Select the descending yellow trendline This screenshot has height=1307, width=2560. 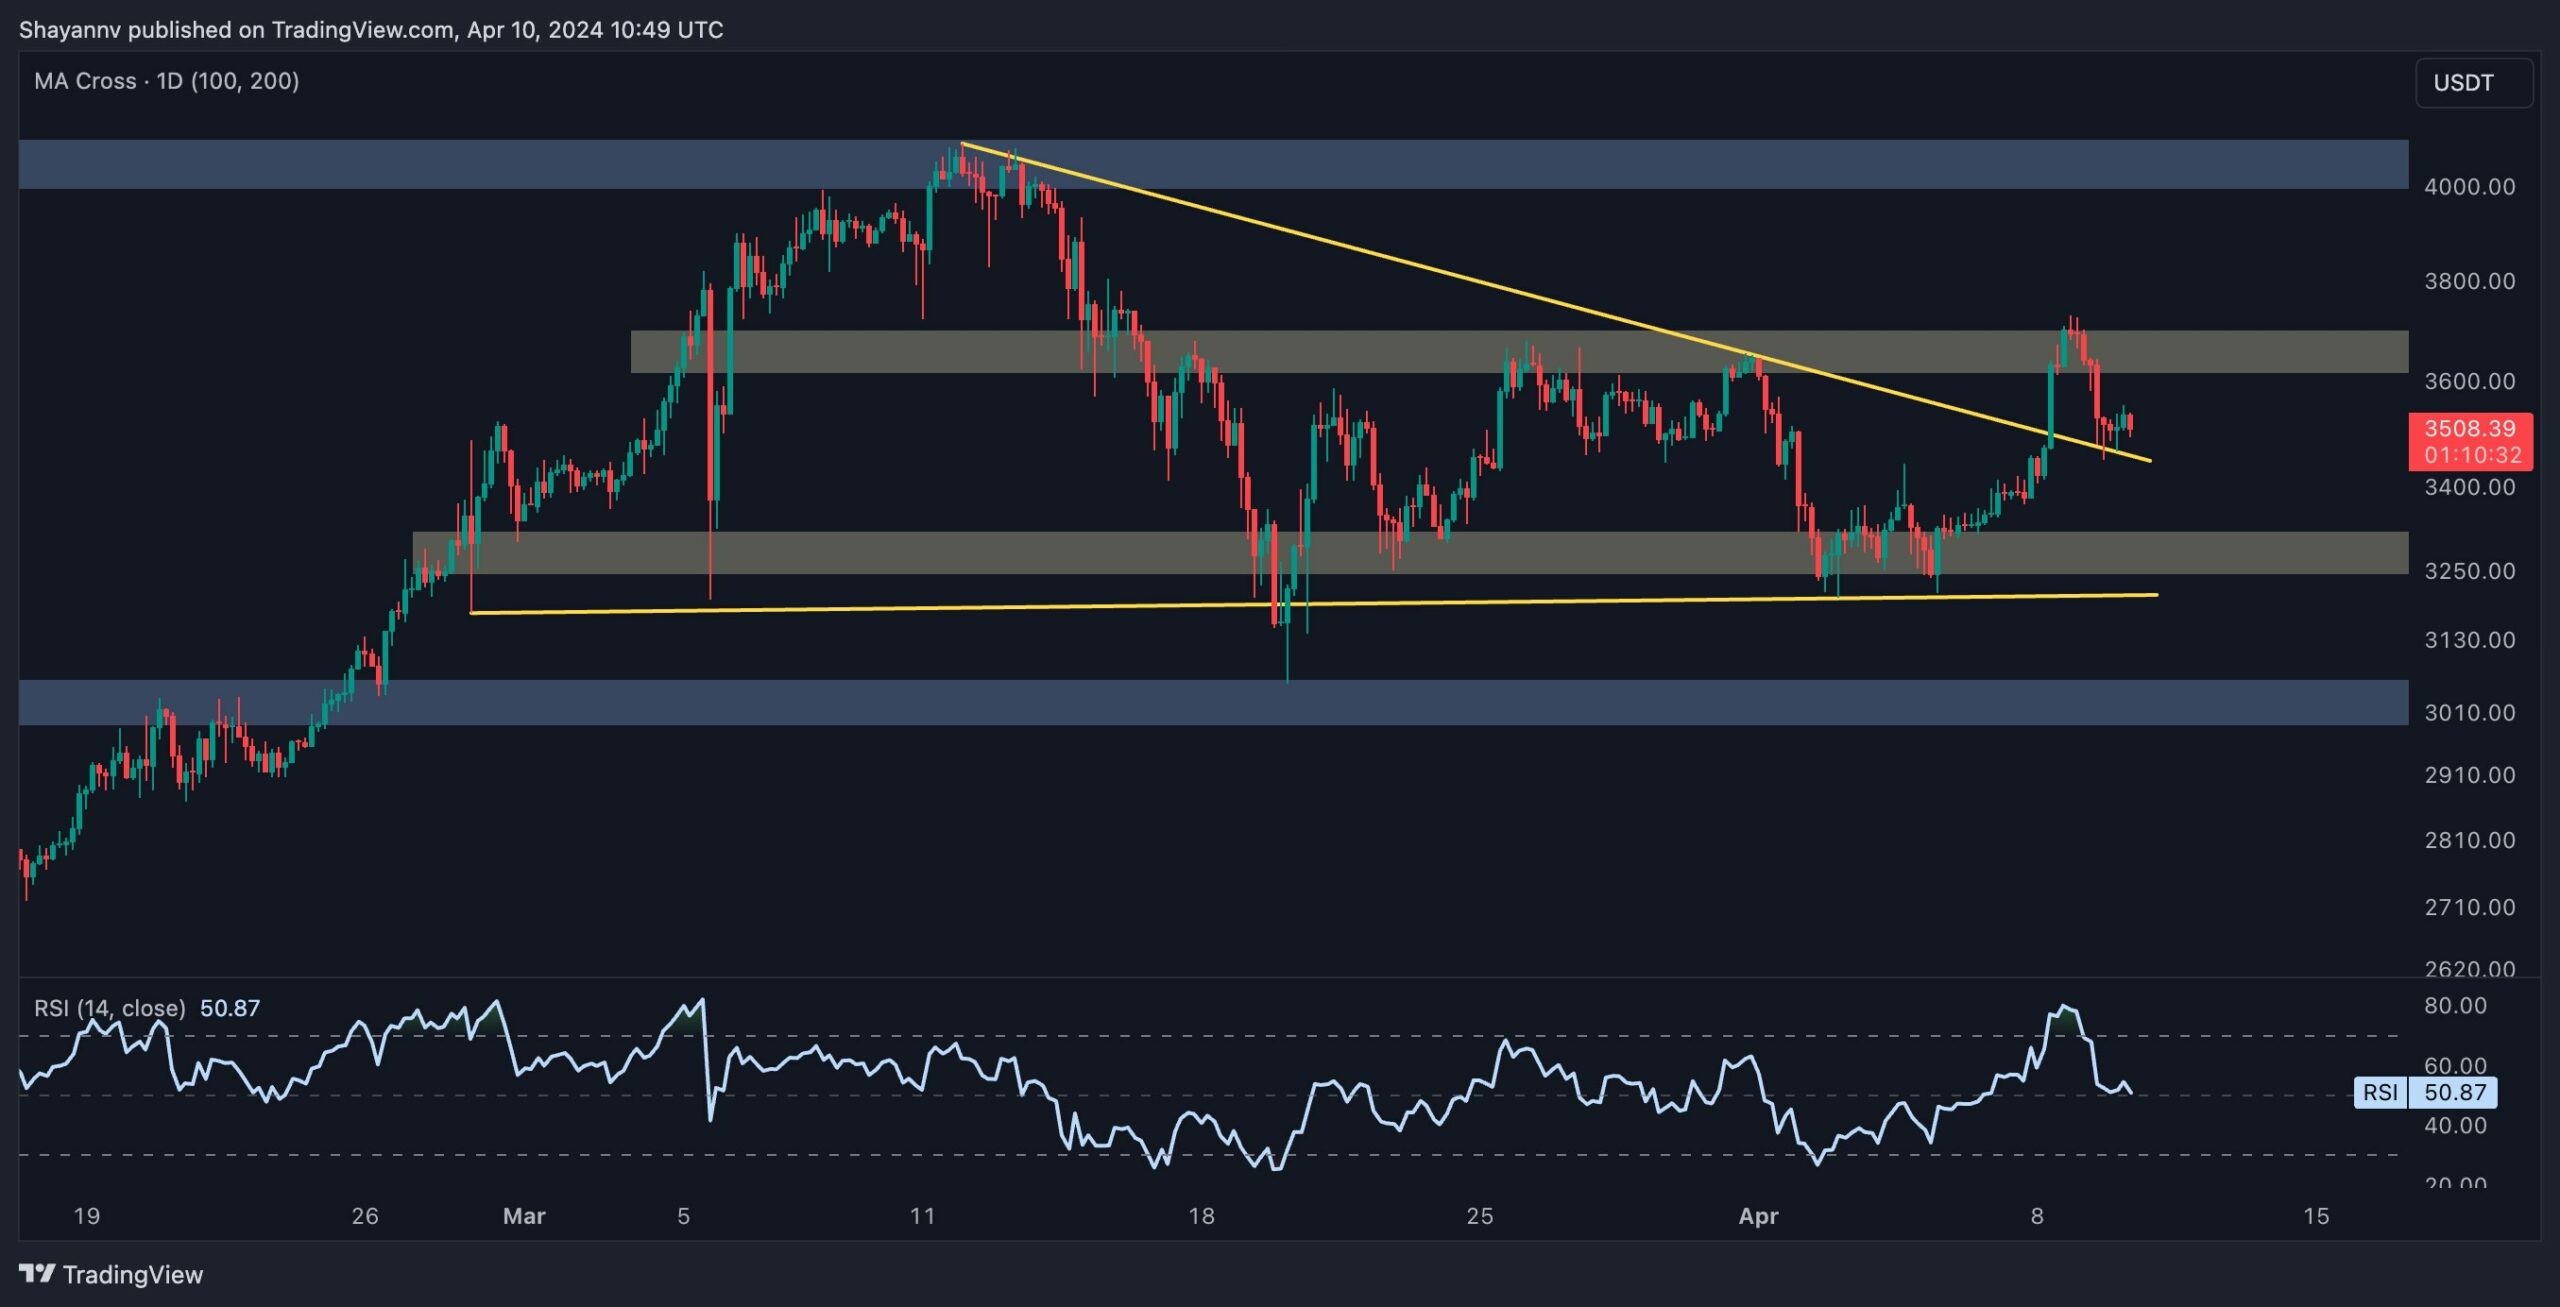[x=1400, y=262]
